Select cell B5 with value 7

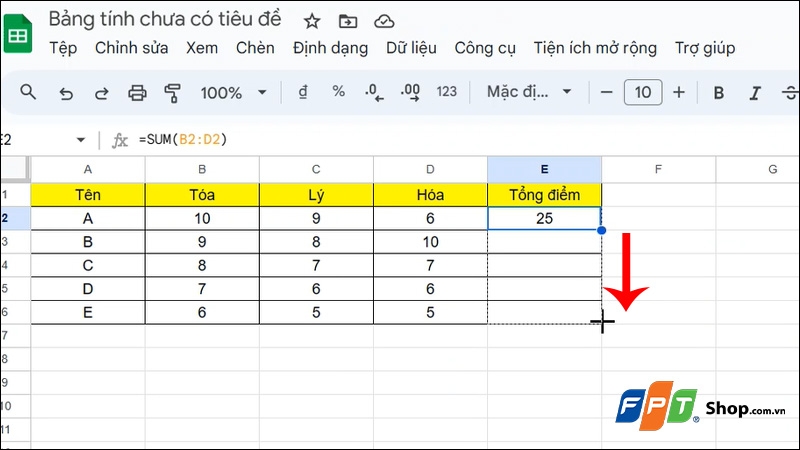202,289
